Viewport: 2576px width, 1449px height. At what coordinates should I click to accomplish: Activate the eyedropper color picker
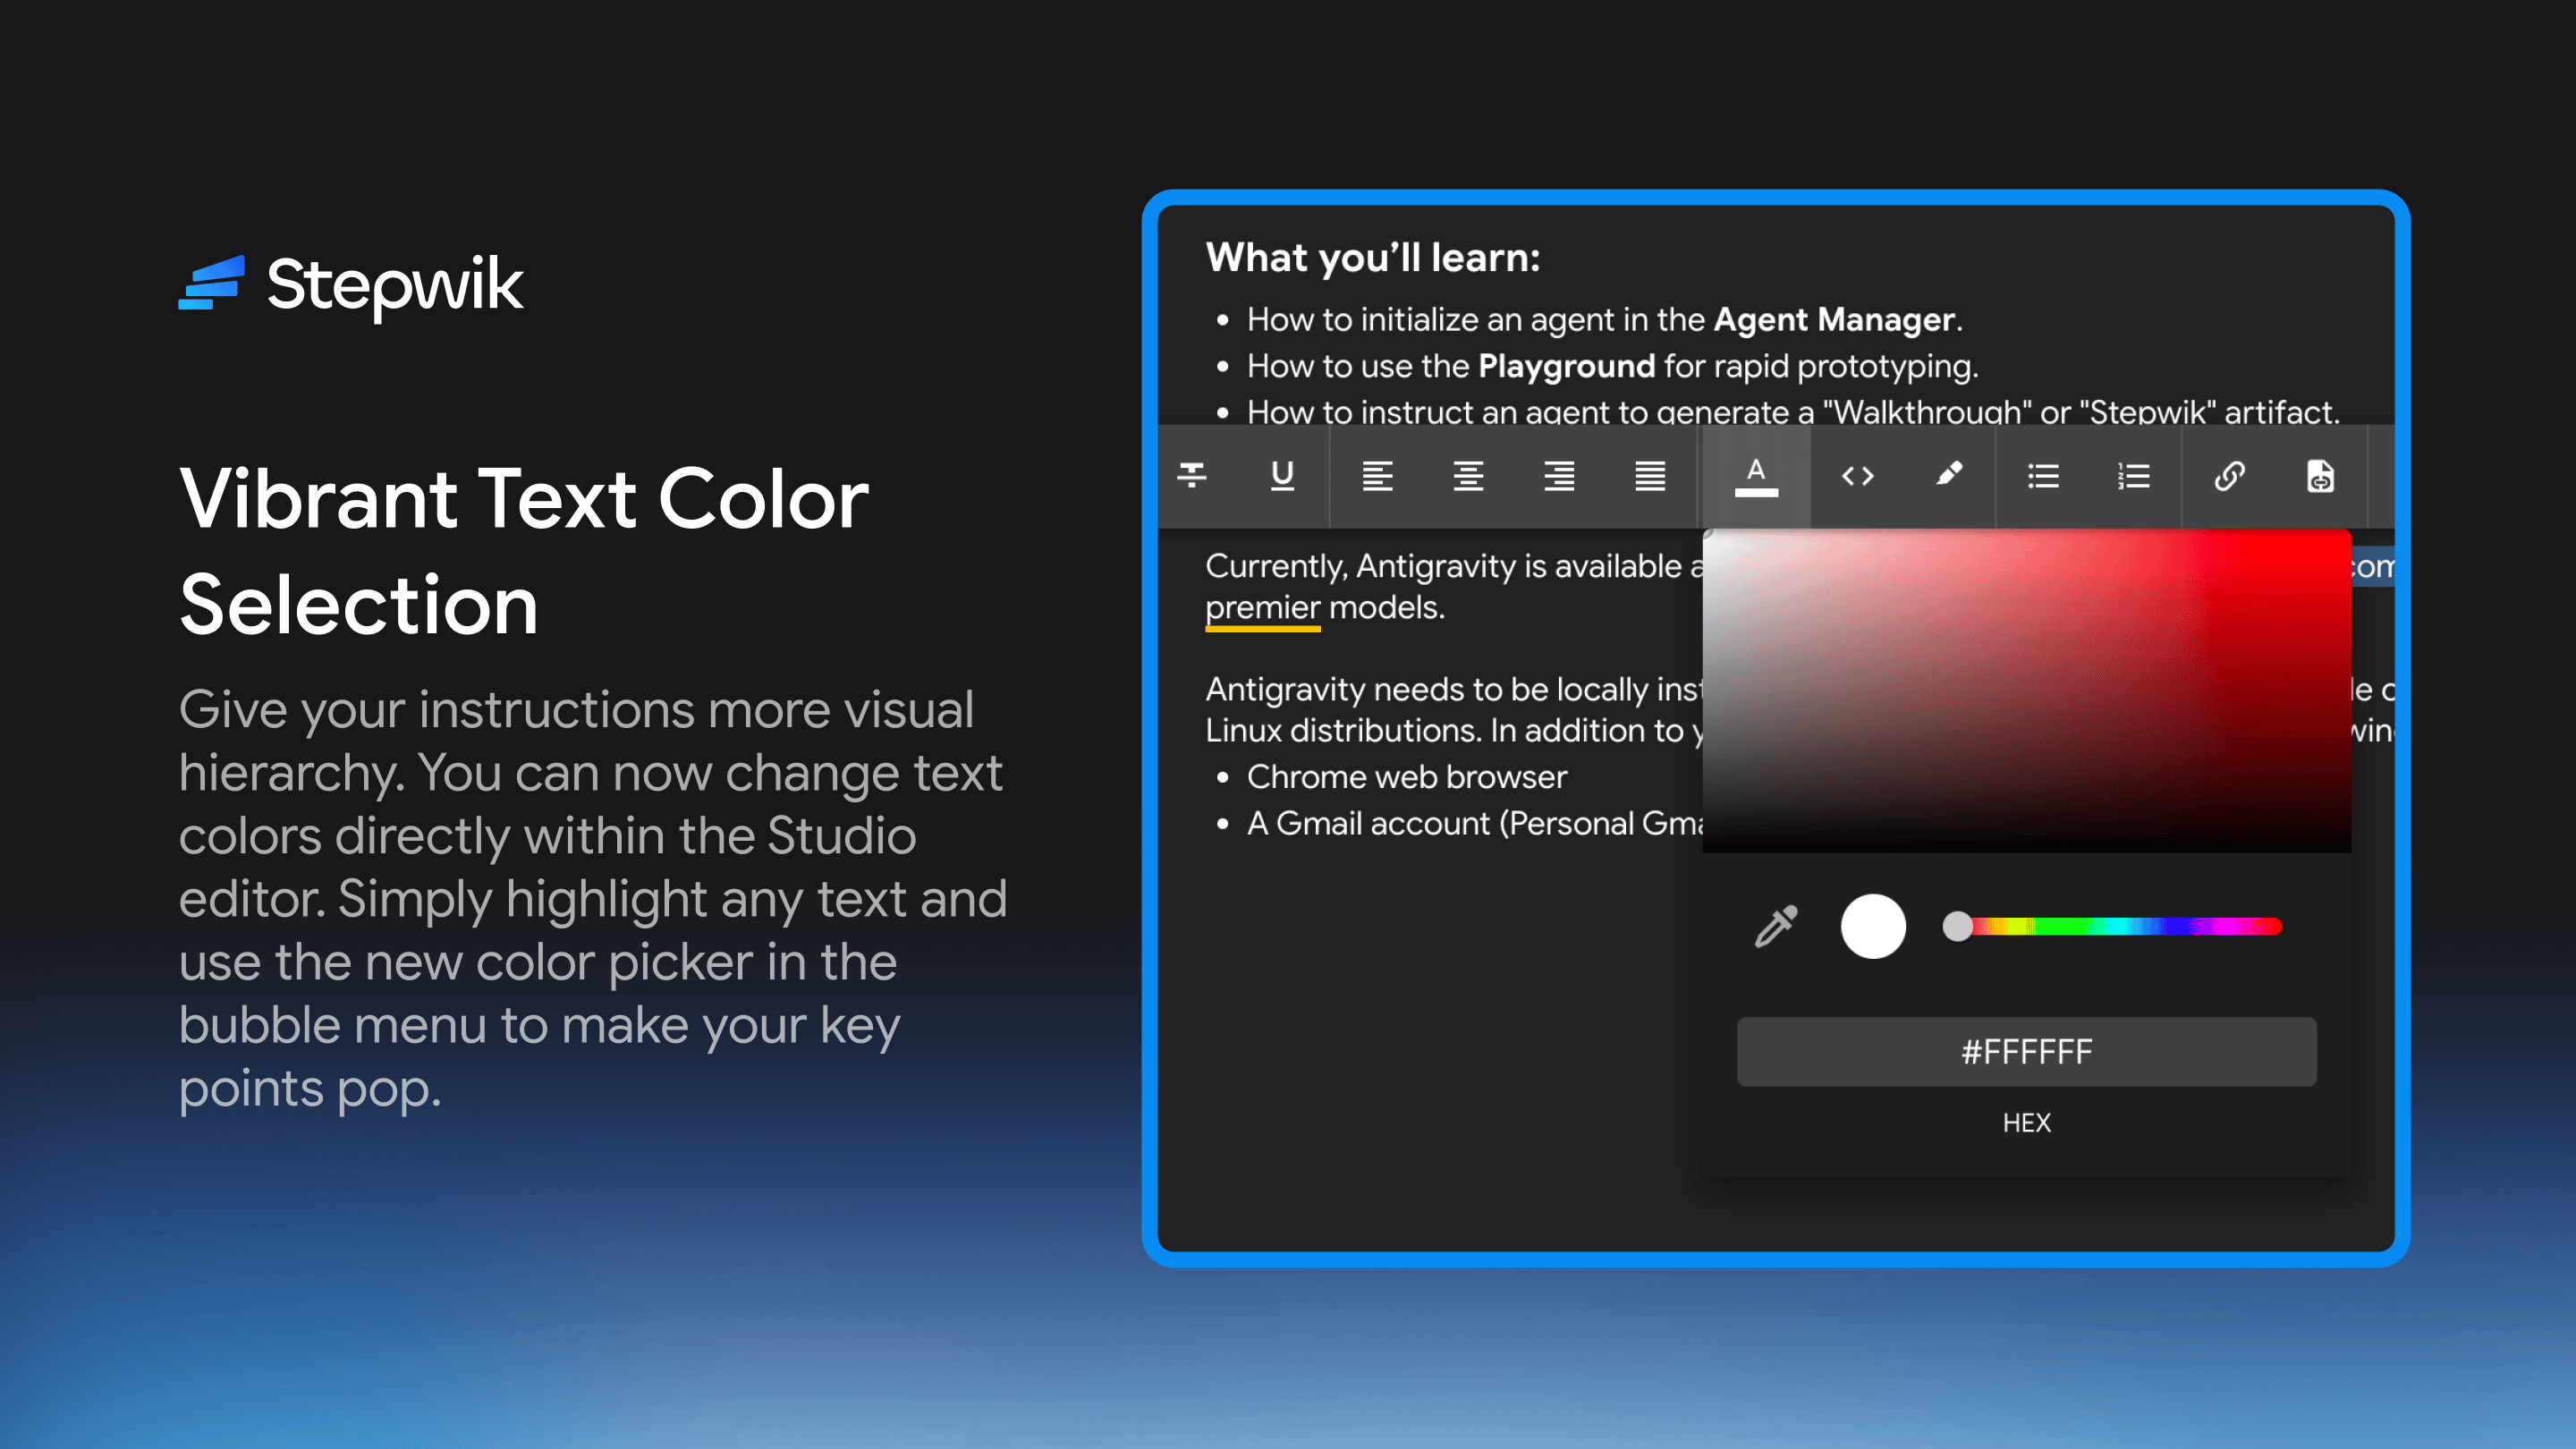click(1776, 926)
